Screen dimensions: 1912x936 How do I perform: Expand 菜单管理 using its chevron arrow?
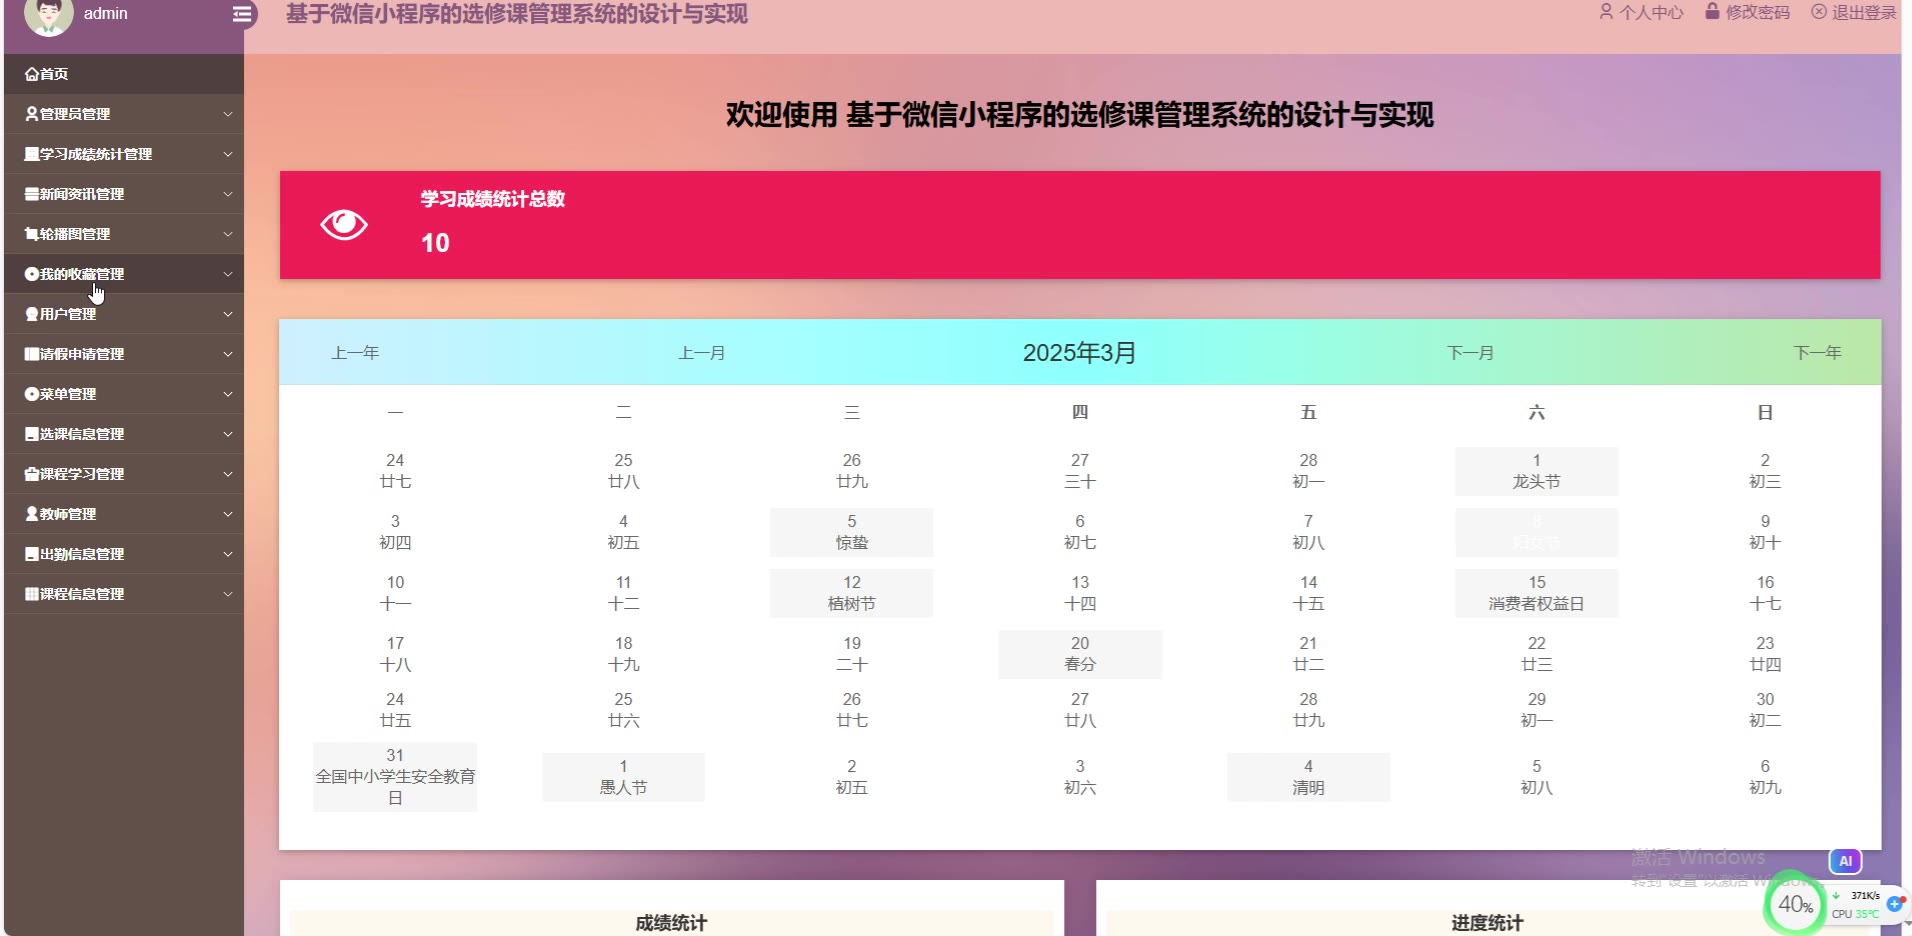228,394
